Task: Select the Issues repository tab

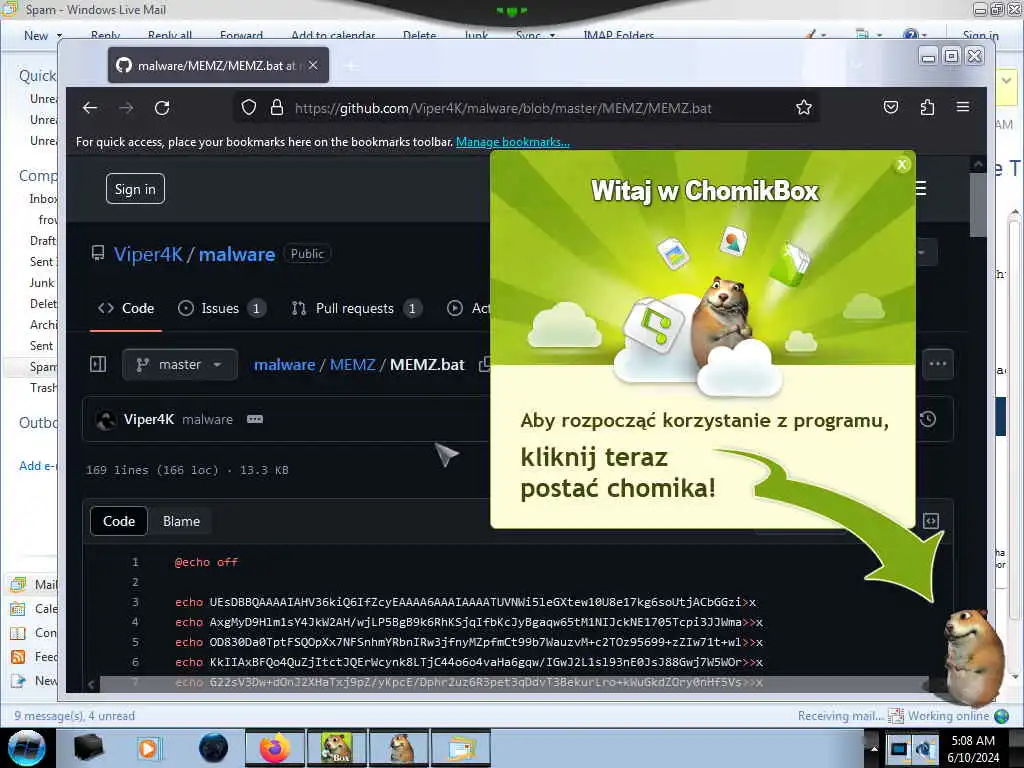Action: tap(221, 308)
